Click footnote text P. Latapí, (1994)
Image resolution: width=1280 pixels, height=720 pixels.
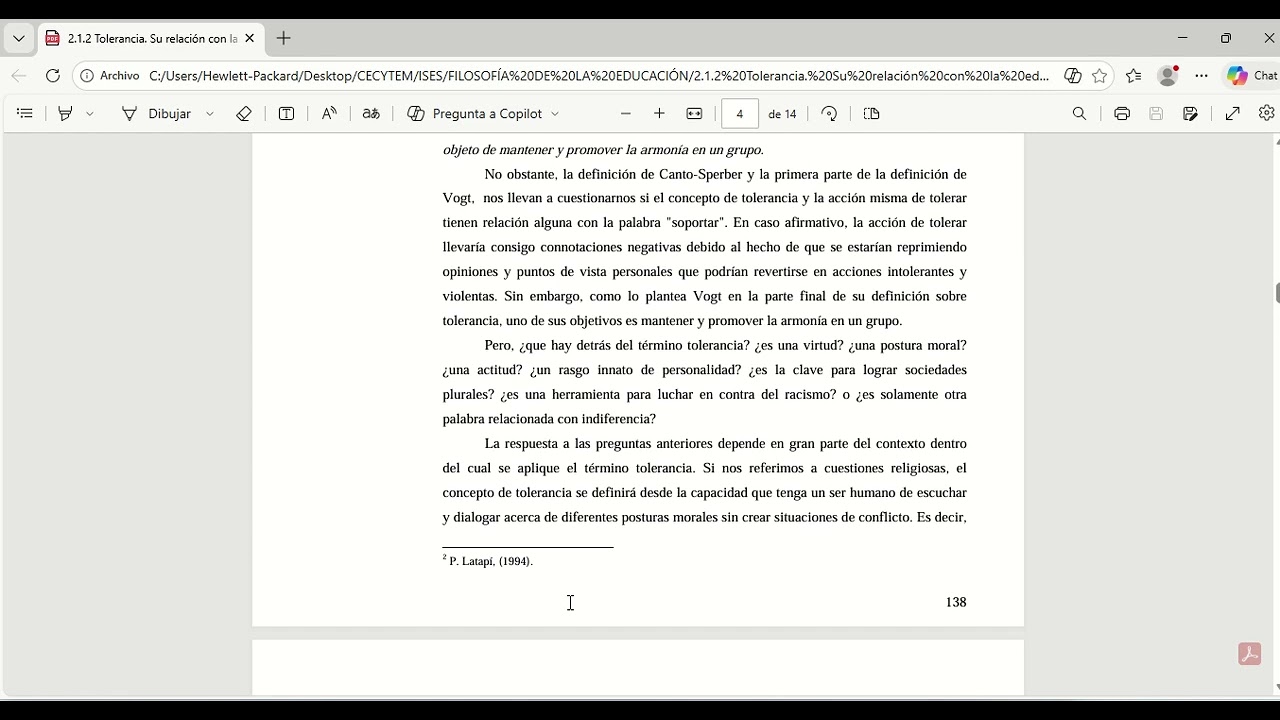(491, 562)
